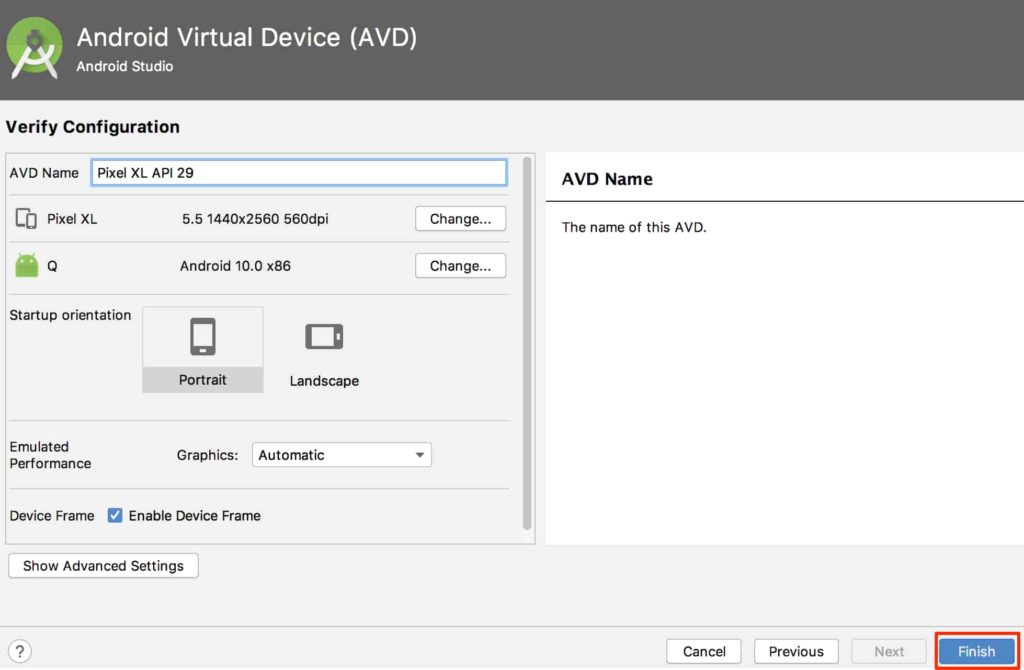Image resolution: width=1024 pixels, height=670 pixels.
Task: Cancel the AVD configuration
Action: tap(704, 651)
